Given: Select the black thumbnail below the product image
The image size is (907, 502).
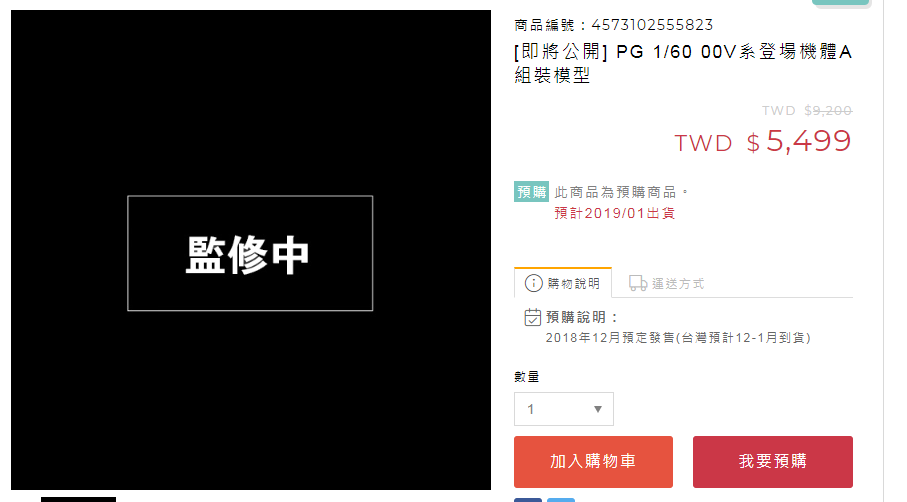Looking at the screenshot, I should pos(78,499).
